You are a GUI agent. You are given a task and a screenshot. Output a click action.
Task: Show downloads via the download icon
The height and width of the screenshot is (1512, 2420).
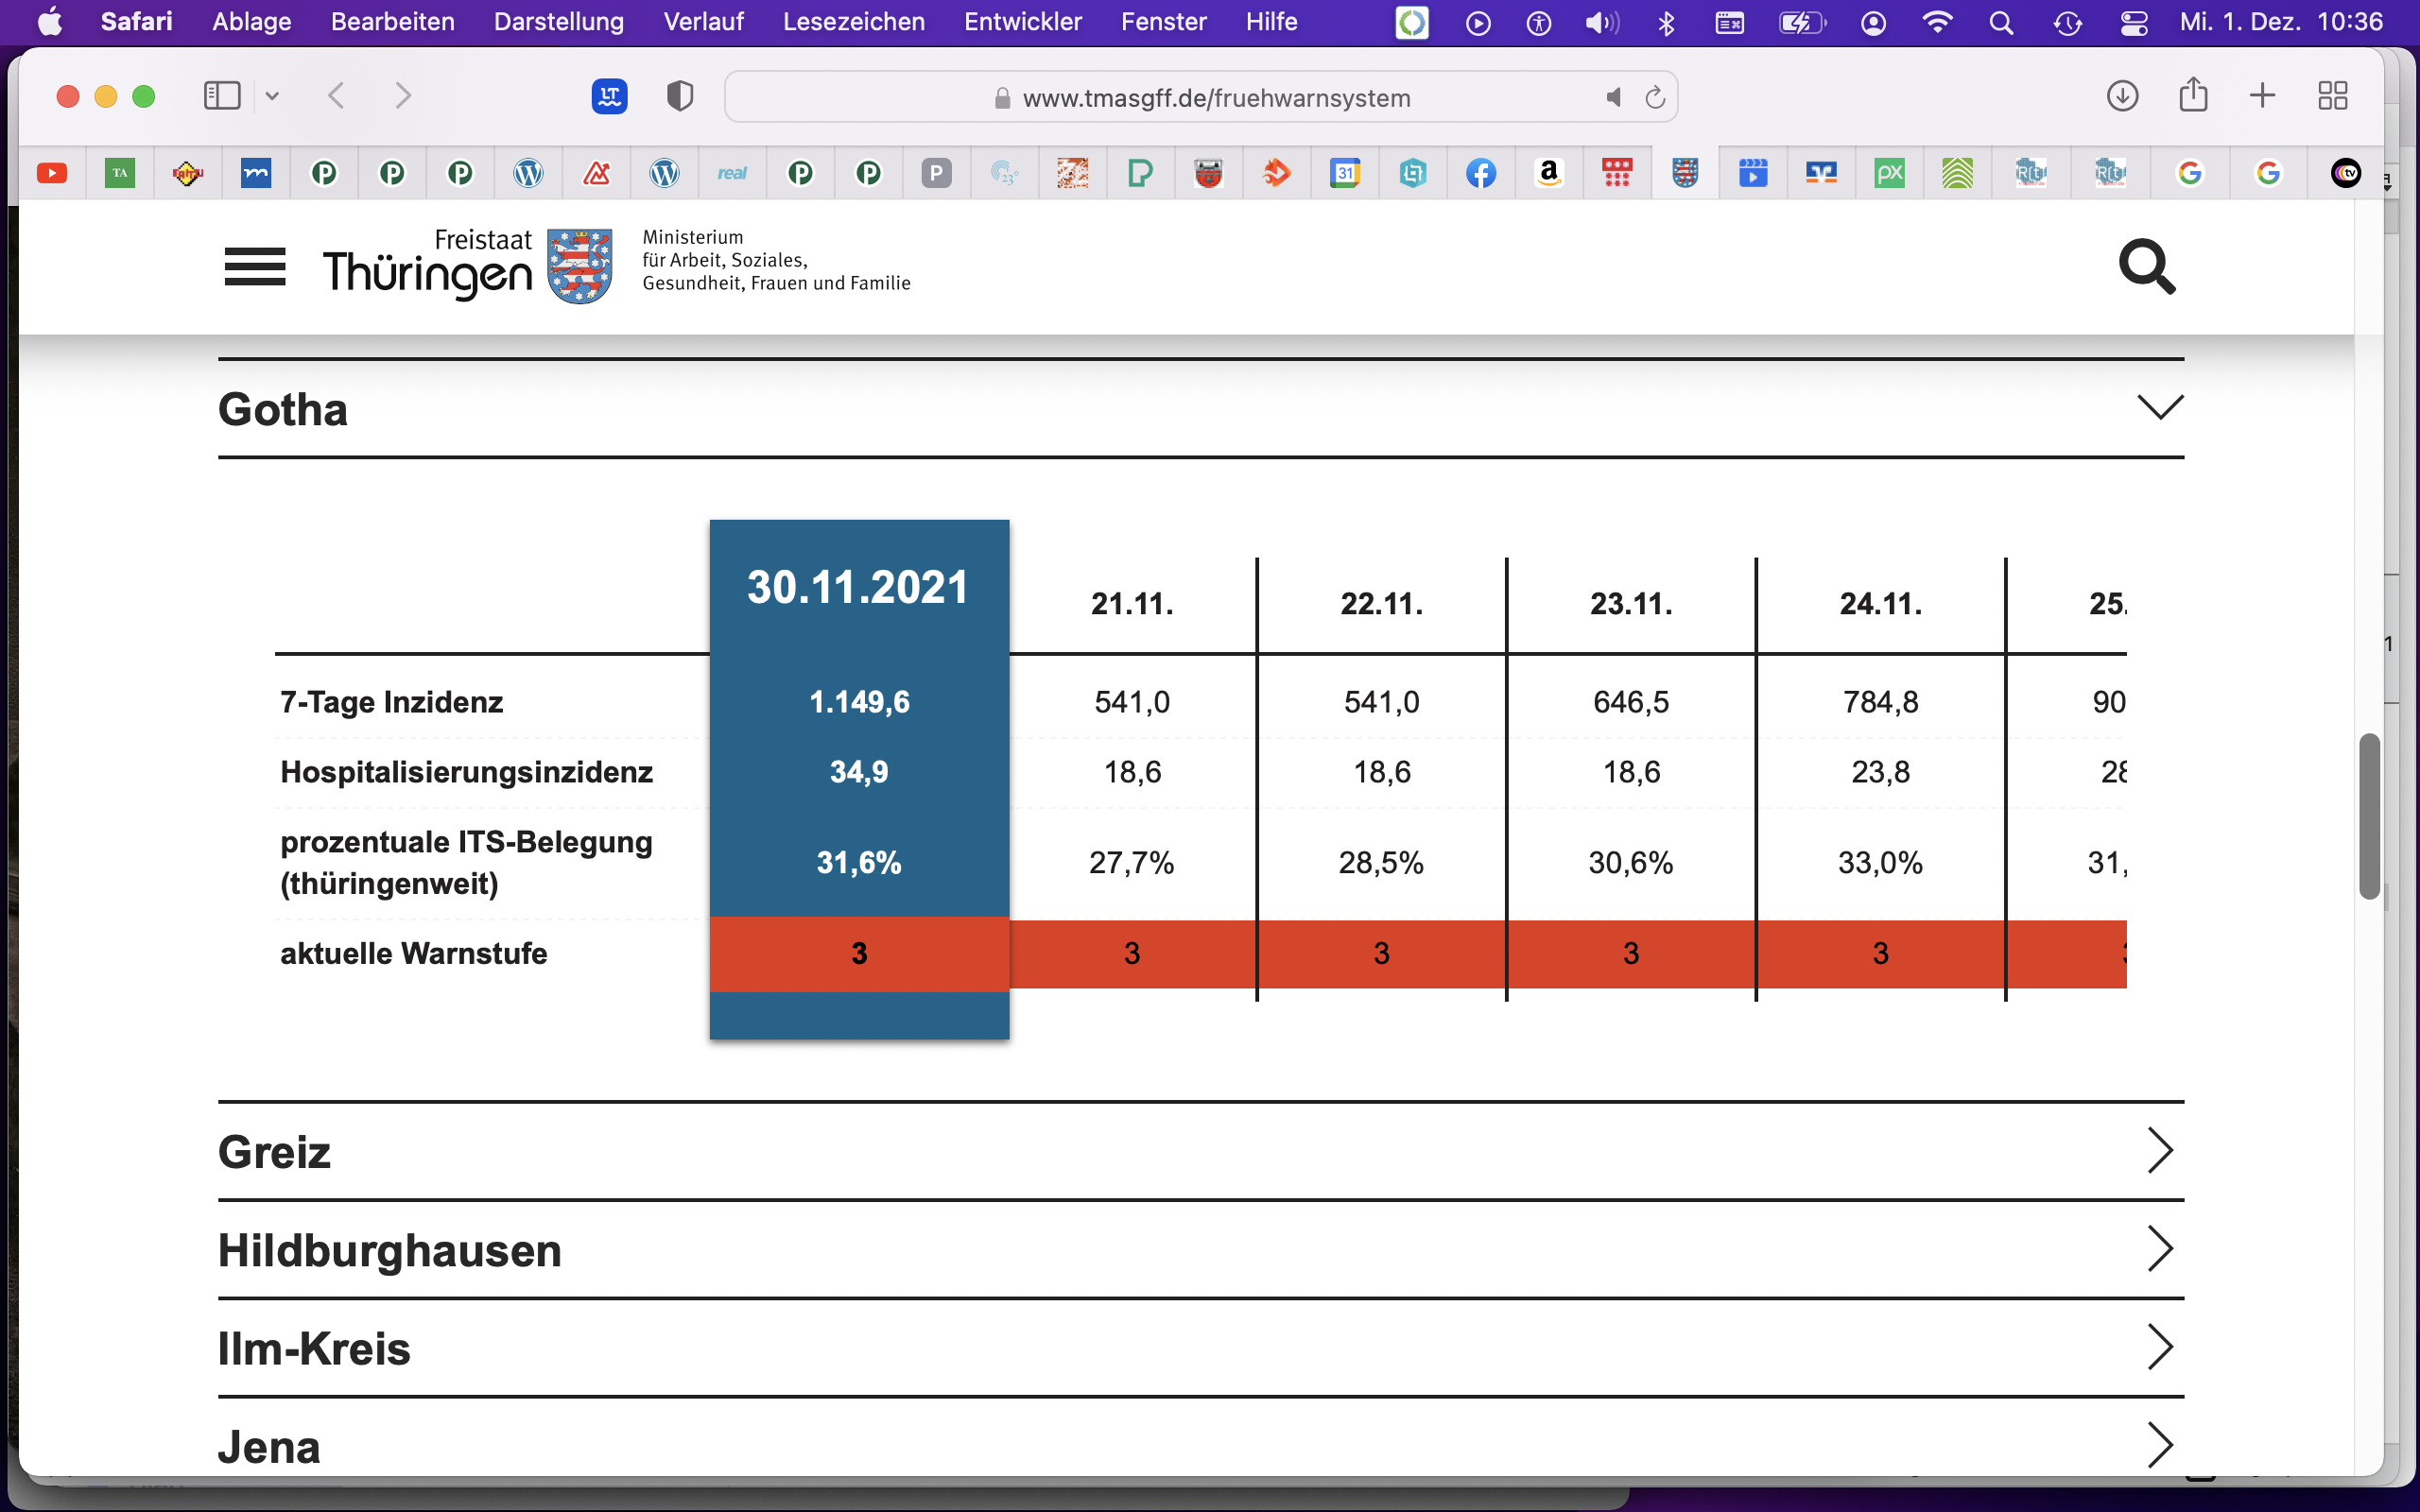coord(2122,96)
